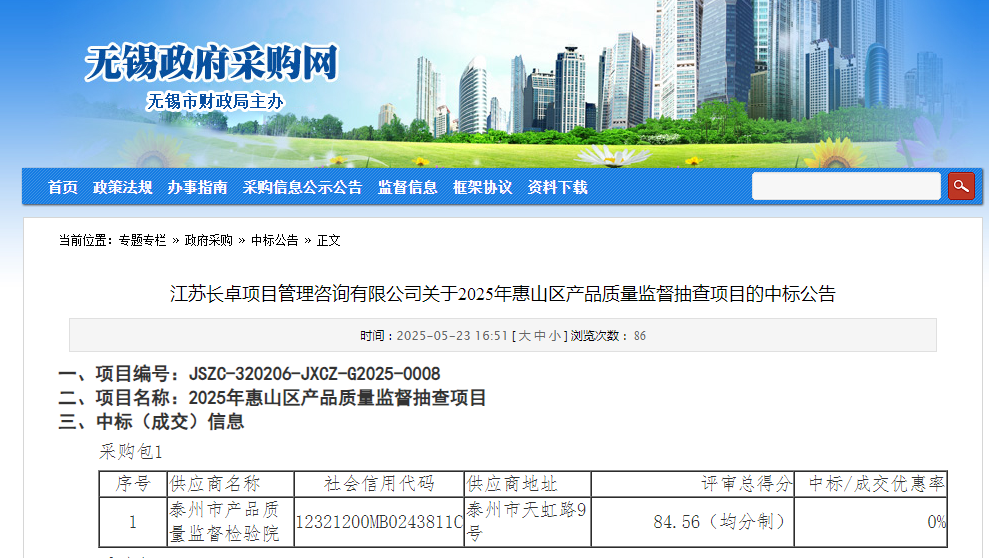Open the 政策法规 menu item

(122, 187)
